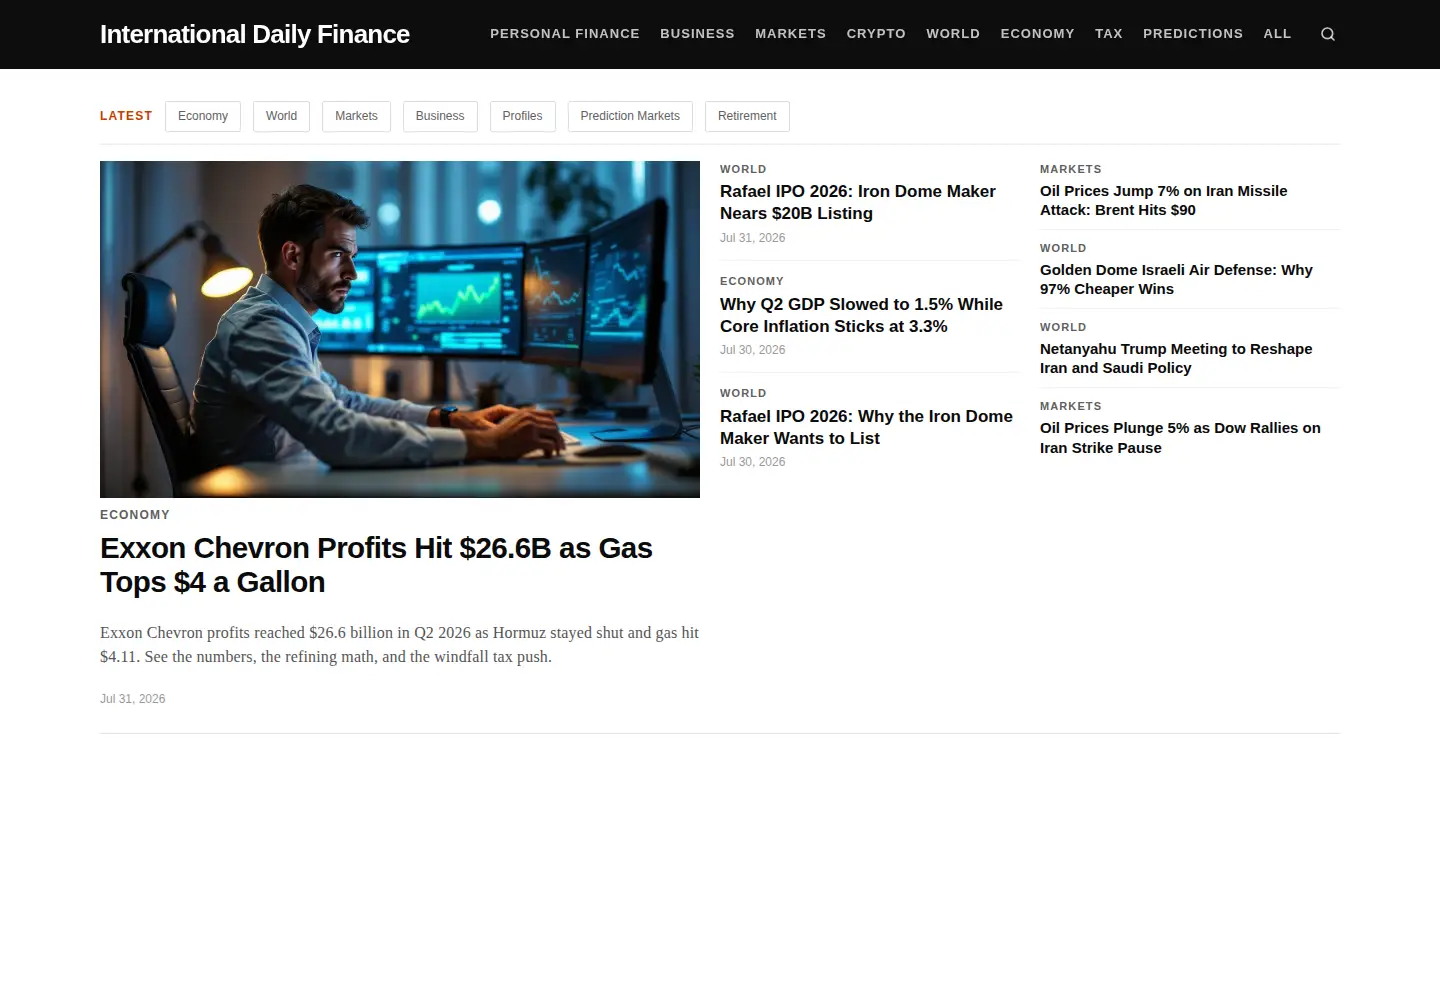Open Netanyahu Trump Meeting article

(x=1176, y=358)
